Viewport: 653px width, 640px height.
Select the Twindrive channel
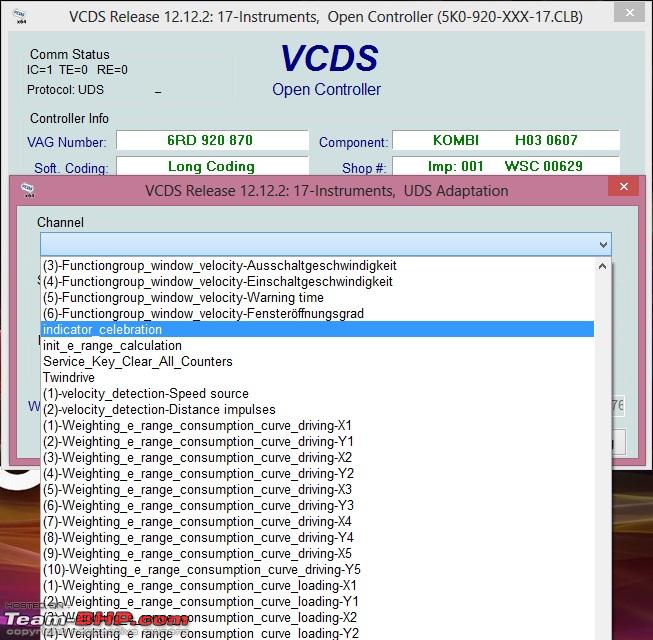click(317, 378)
